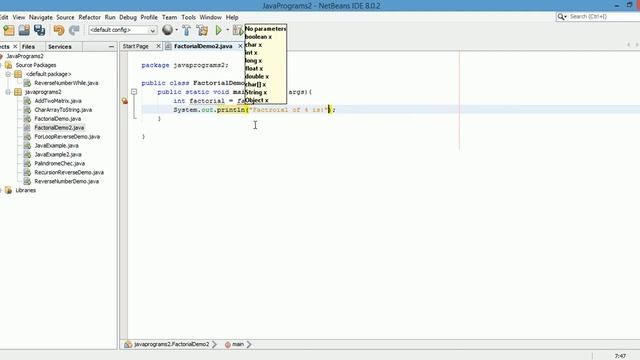
Task: Open the Refactor menu
Action: tap(89, 18)
